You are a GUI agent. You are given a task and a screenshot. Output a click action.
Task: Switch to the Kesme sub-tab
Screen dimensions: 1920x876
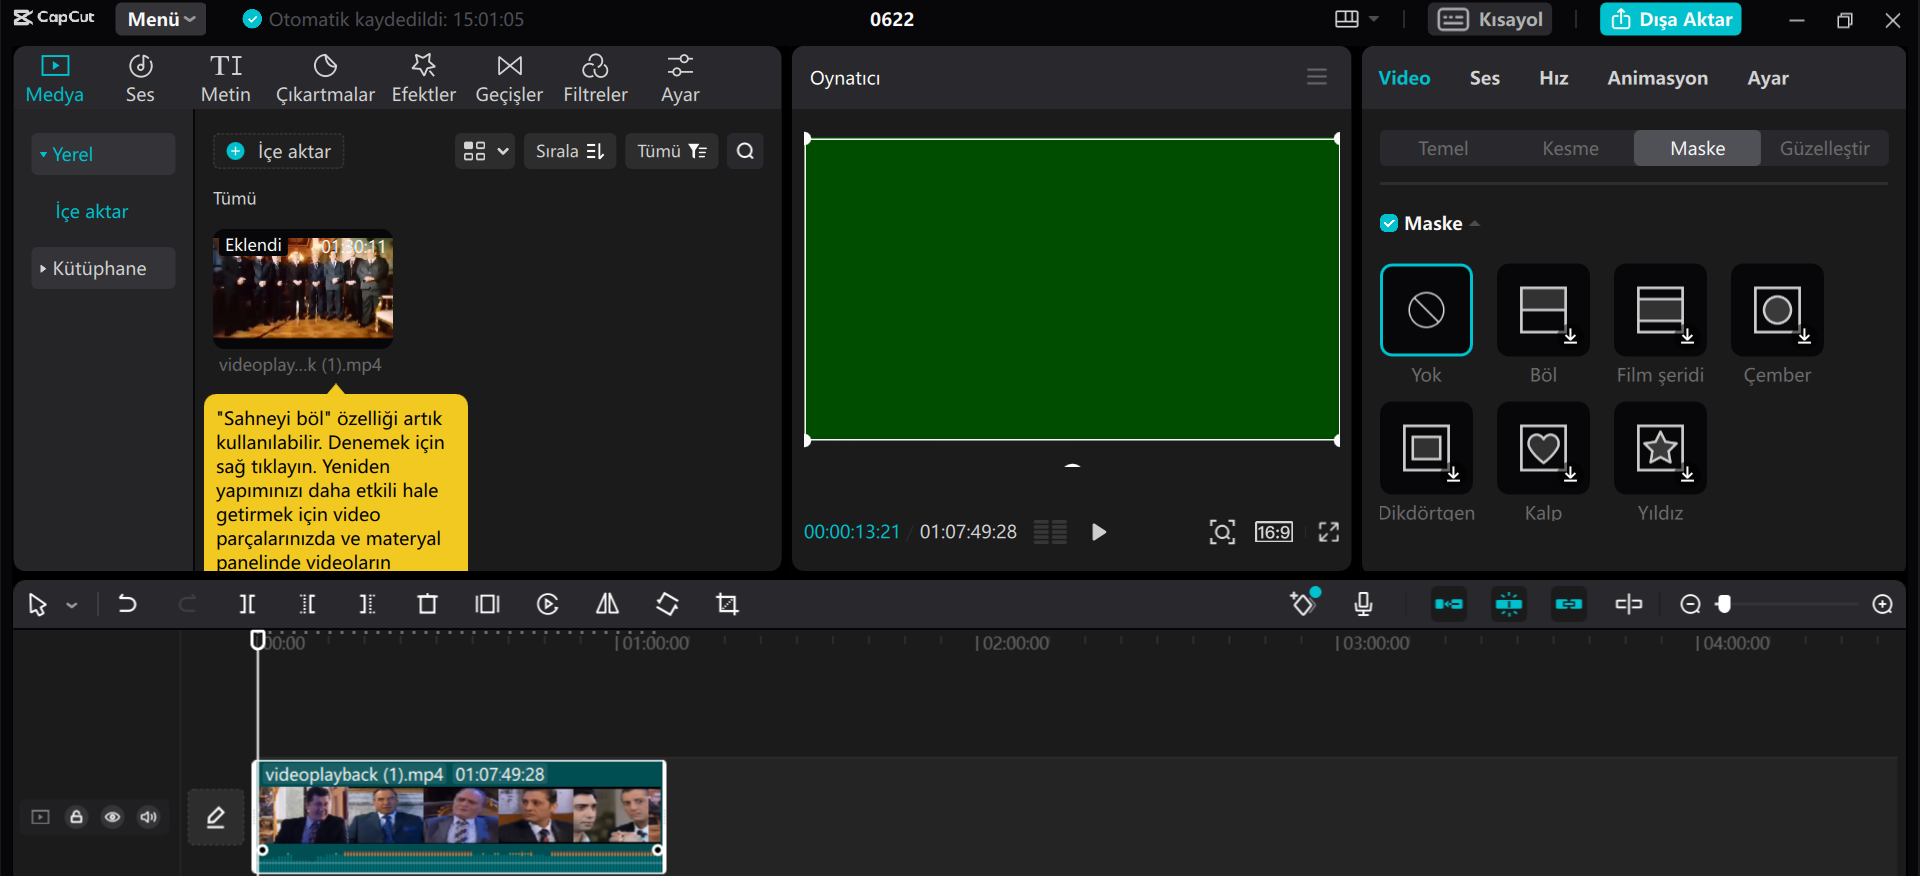[1570, 148]
